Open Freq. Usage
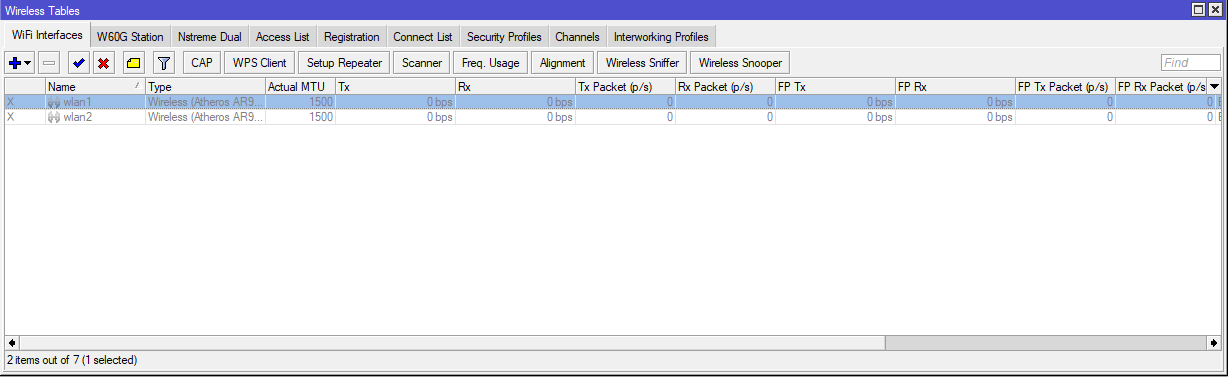 pos(490,63)
